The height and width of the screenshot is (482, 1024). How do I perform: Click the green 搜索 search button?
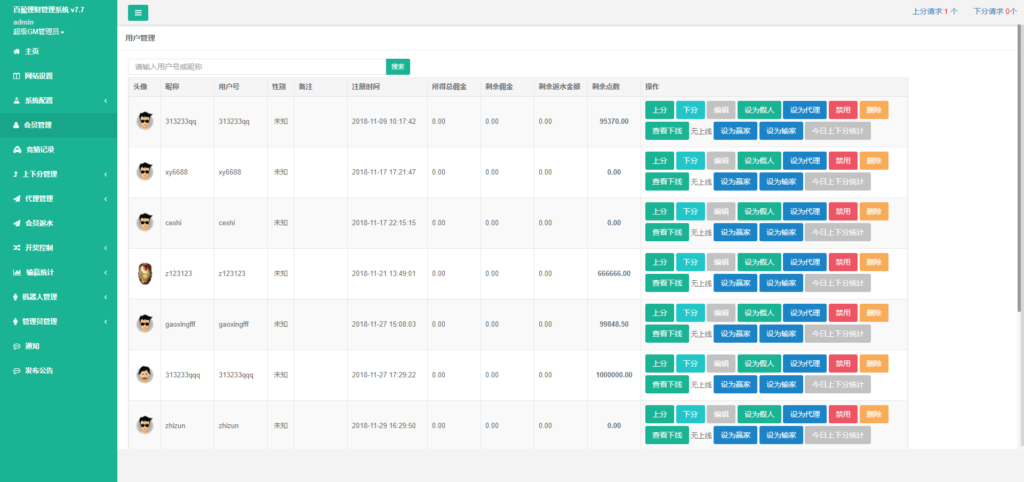pyautogui.click(x=398, y=67)
